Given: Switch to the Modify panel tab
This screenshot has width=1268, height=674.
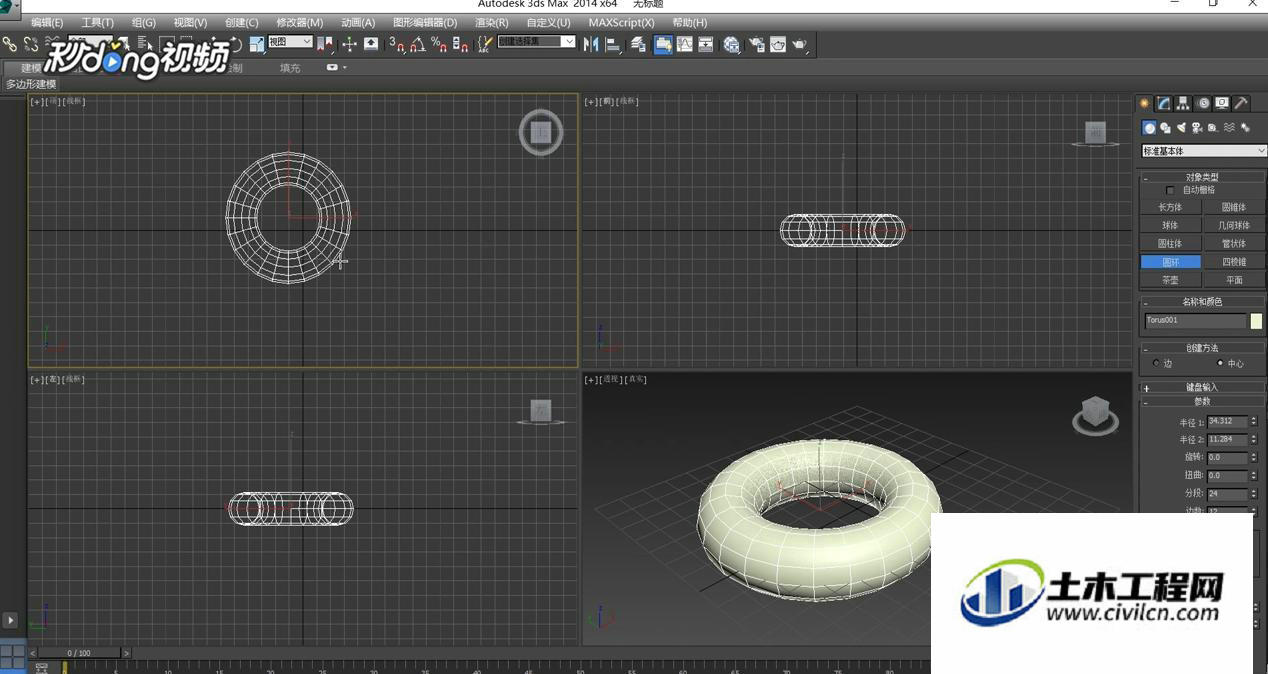Looking at the screenshot, I should (x=1164, y=103).
